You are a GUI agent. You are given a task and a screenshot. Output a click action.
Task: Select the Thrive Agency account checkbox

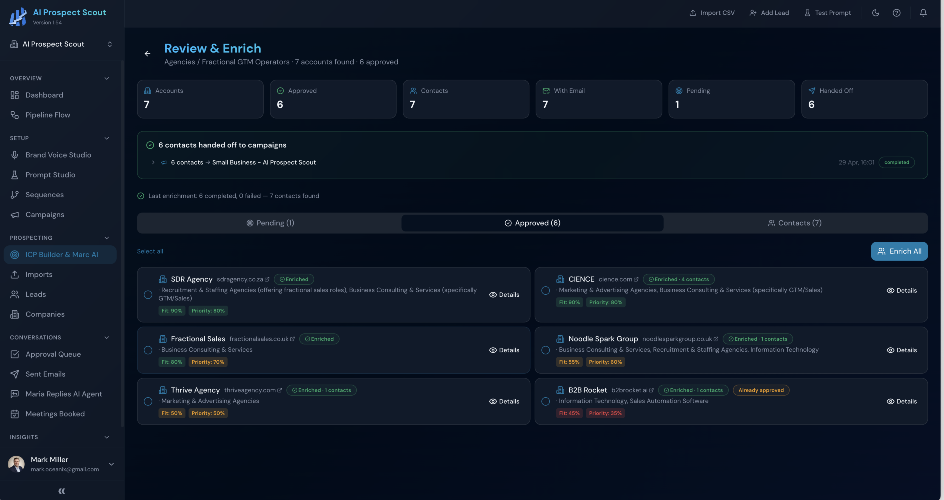click(x=148, y=401)
